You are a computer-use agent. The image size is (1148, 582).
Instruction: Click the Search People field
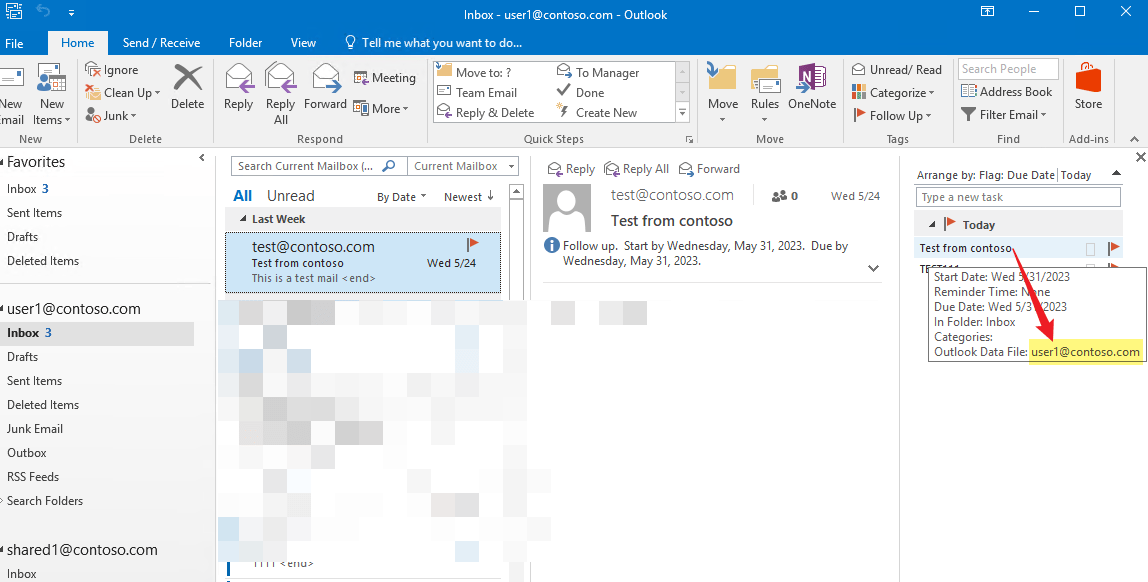[x=1008, y=69]
